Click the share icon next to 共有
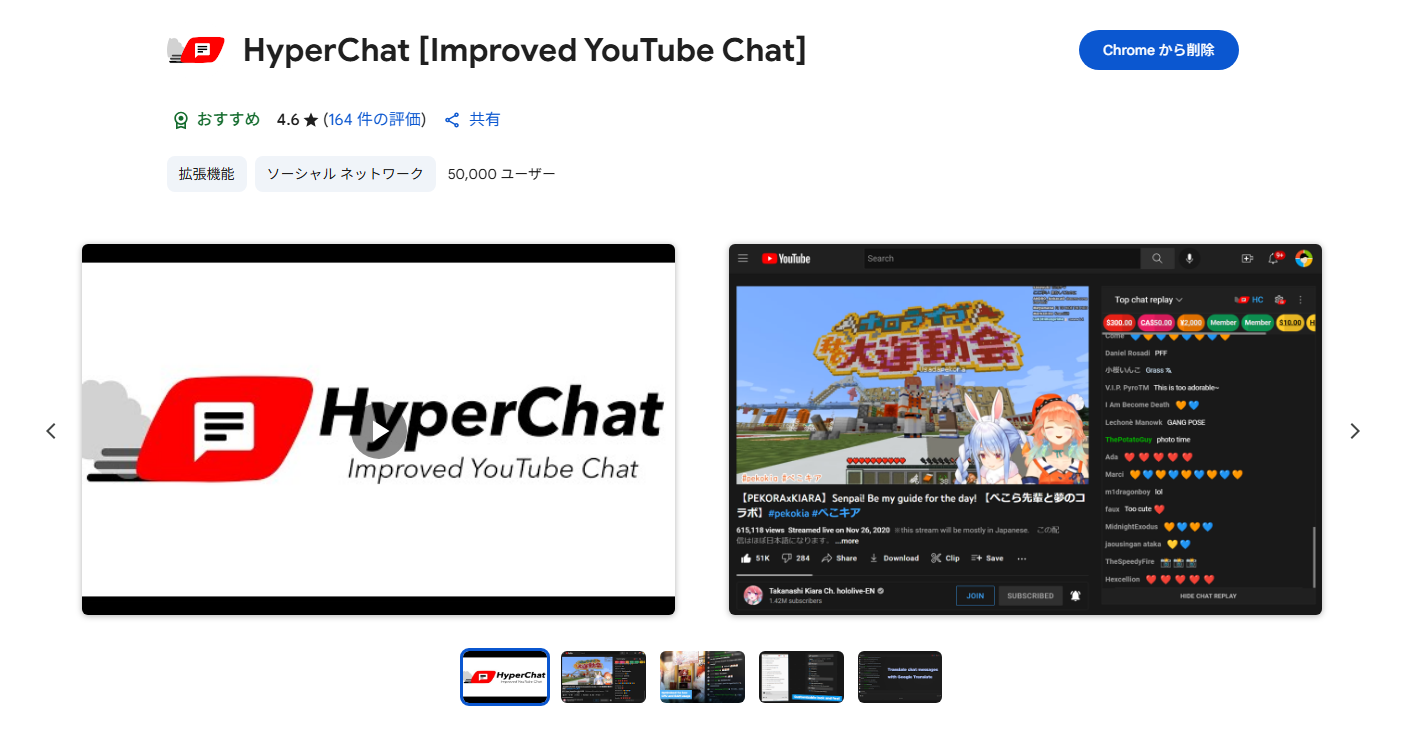 [x=452, y=120]
